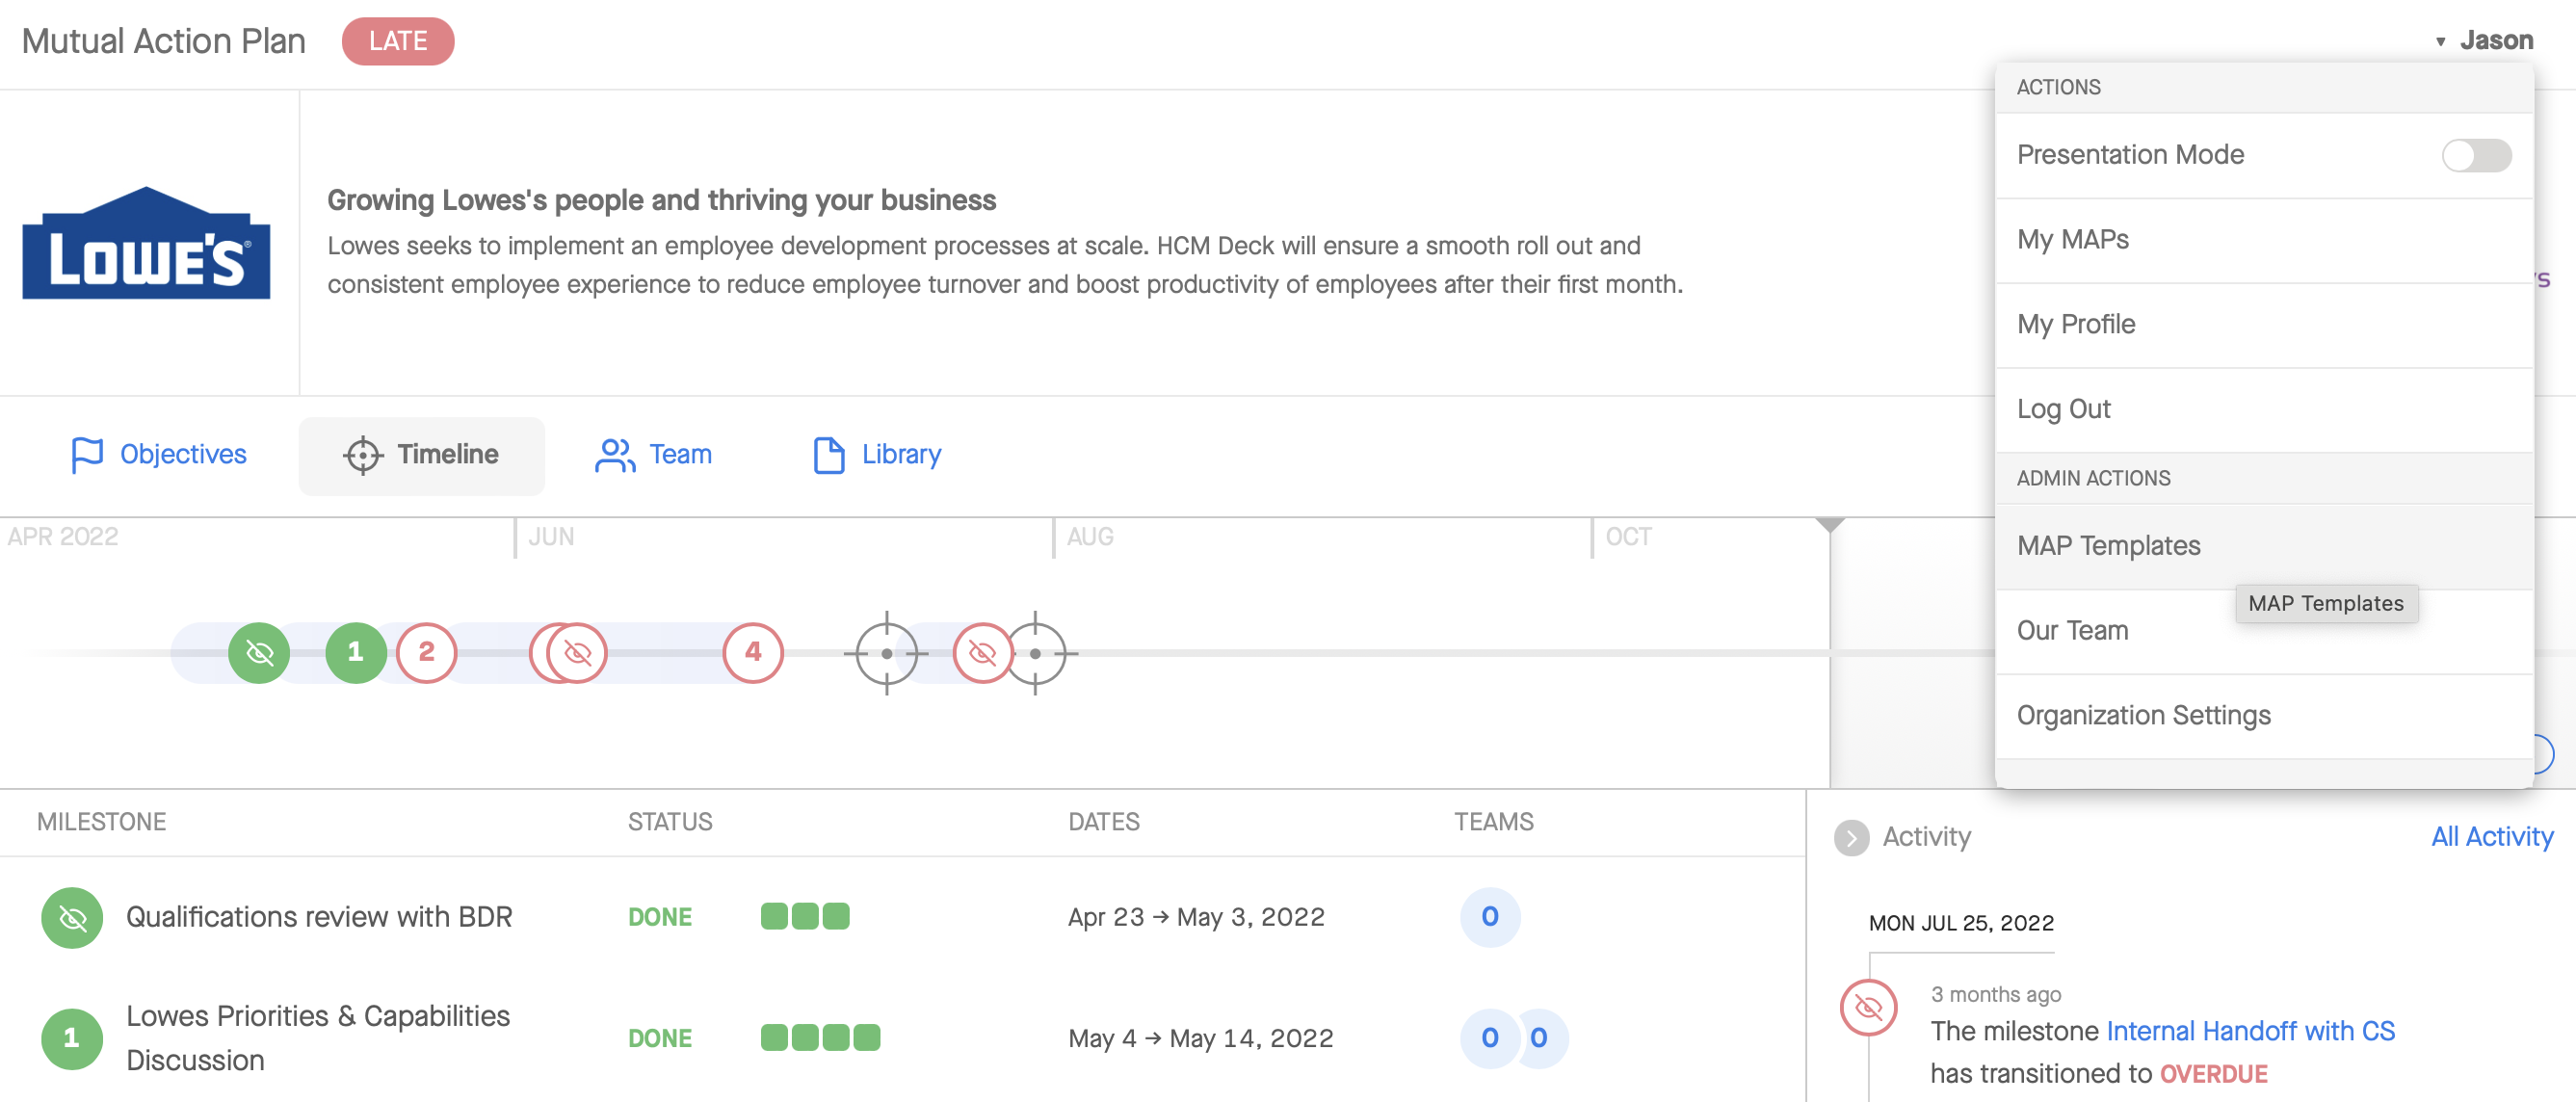The image size is (2576, 1102).
Task: Click green hidden-eye milestone on timeline
Action: [259, 653]
